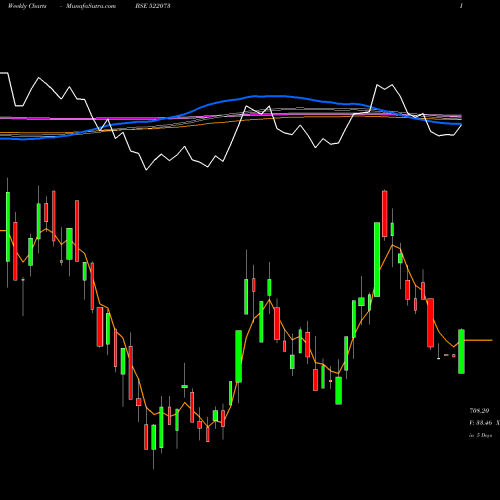Click the 708.29 price value
500x500 pixels.
(x=479, y=411)
